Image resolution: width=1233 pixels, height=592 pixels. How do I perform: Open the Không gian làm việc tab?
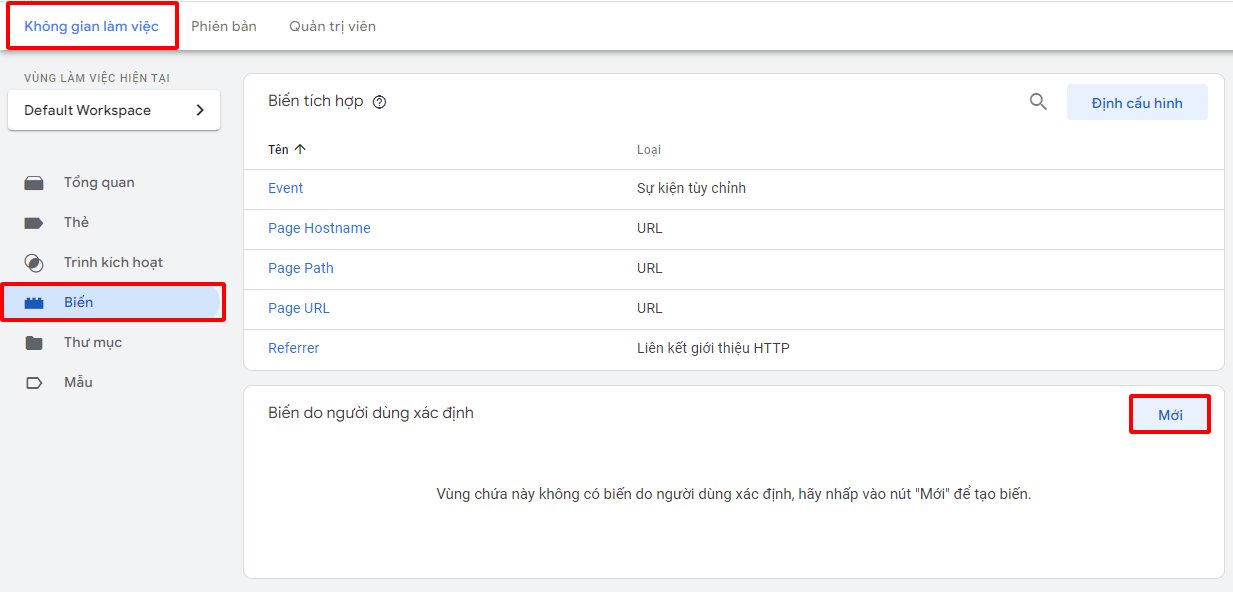[x=91, y=26]
